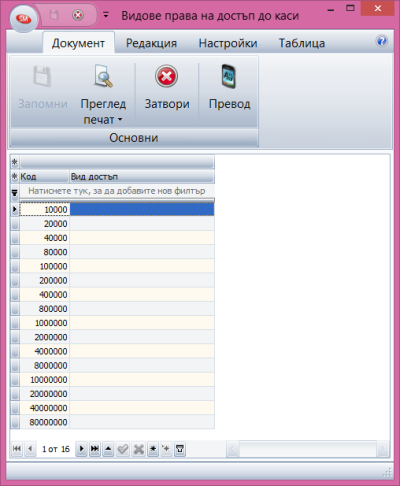Switch to the Редакция tab
Viewport: 400px width, 486px height.
pos(151,43)
